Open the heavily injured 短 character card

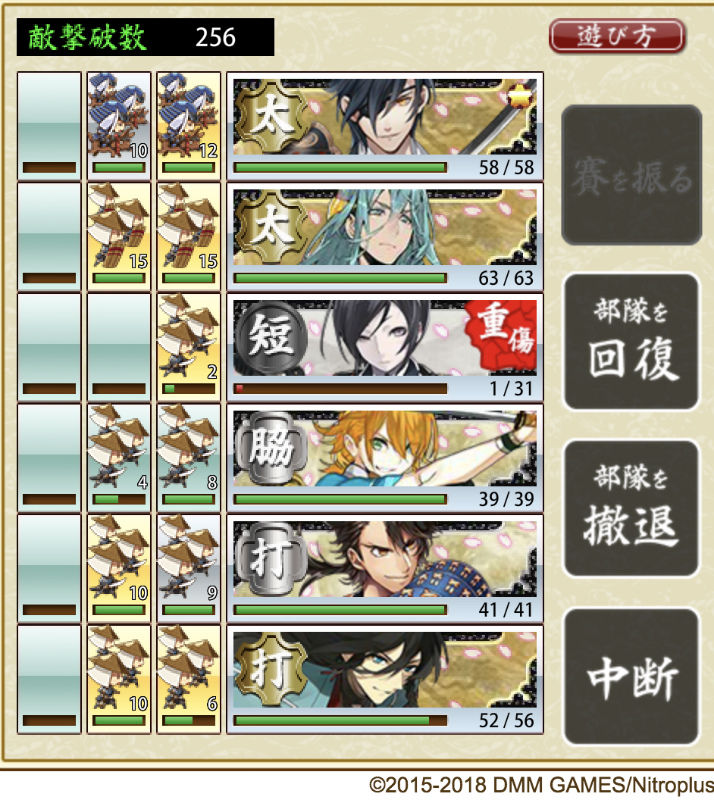(x=385, y=347)
